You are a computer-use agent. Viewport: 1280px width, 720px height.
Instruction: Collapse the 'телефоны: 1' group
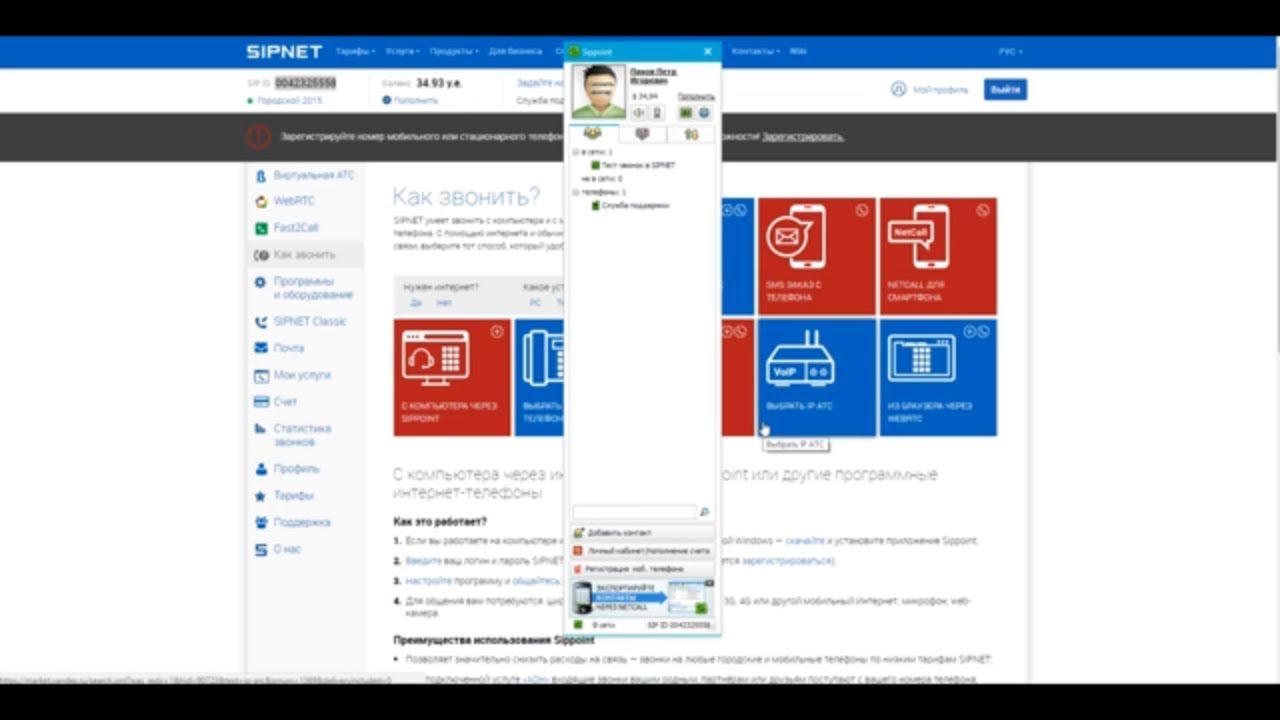(575, 192)
